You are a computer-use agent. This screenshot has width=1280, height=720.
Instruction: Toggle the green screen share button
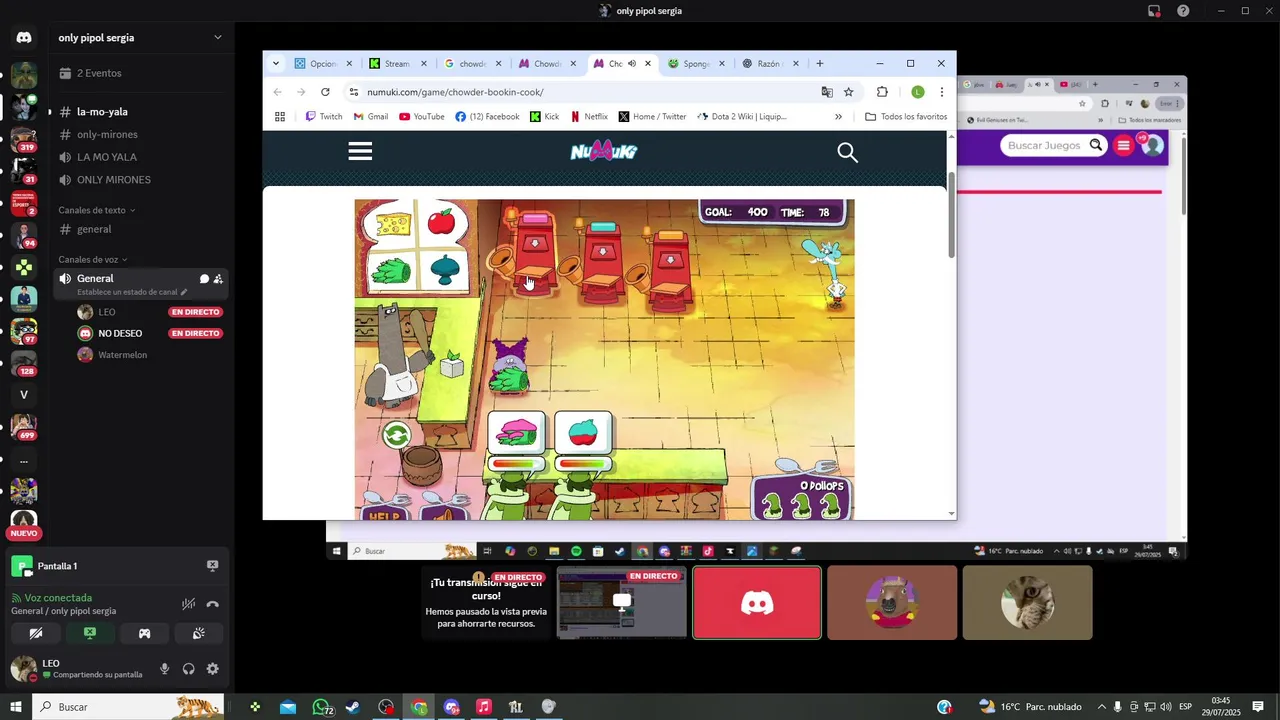(90, 633)
